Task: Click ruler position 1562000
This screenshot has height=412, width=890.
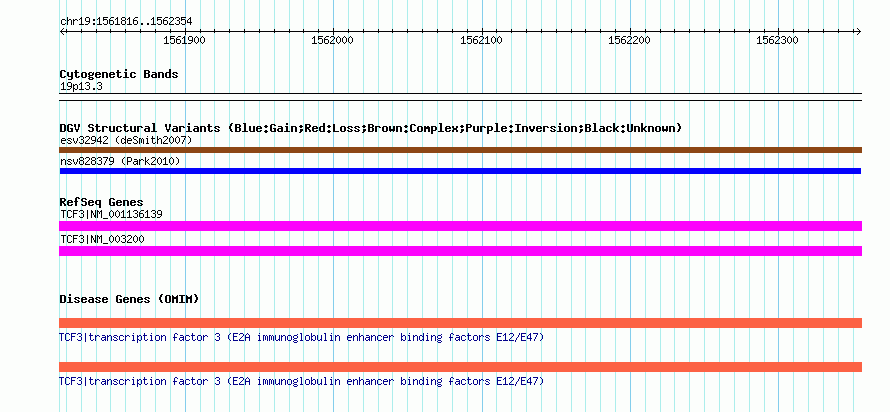Action: click(x=333, y=40)
